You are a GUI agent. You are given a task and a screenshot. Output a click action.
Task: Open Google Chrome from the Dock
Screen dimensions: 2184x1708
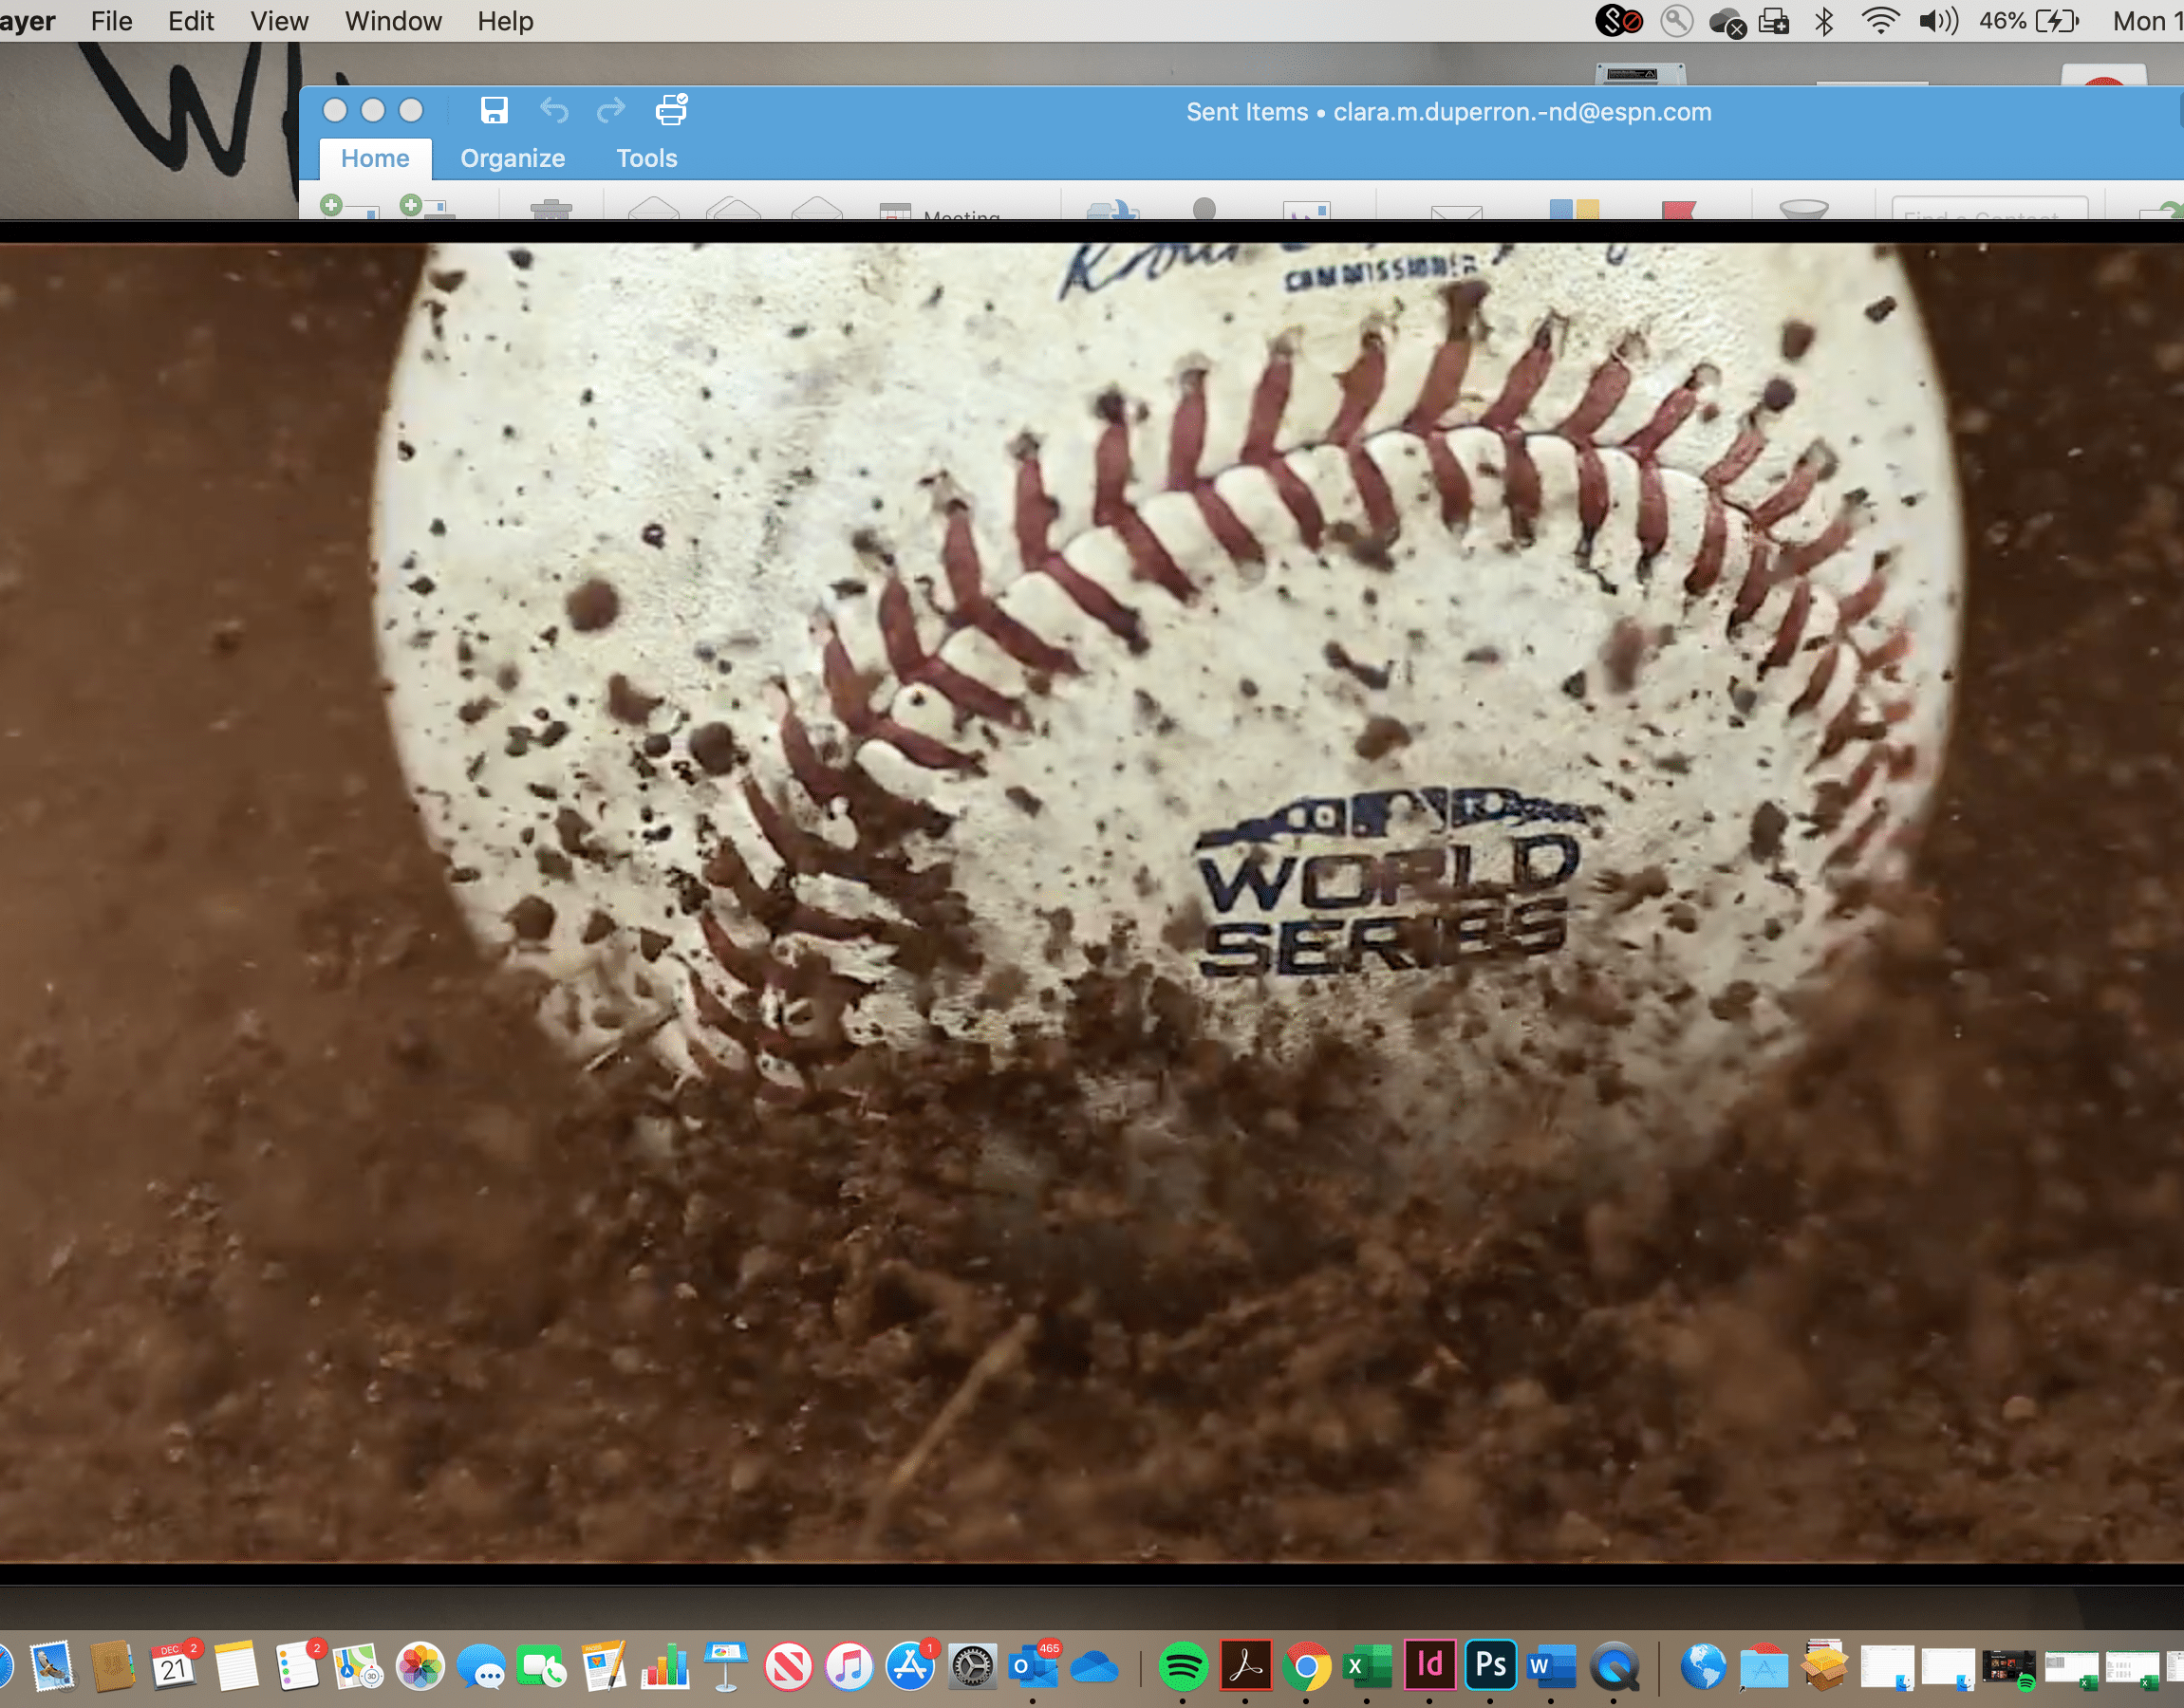point(1306,1668)
